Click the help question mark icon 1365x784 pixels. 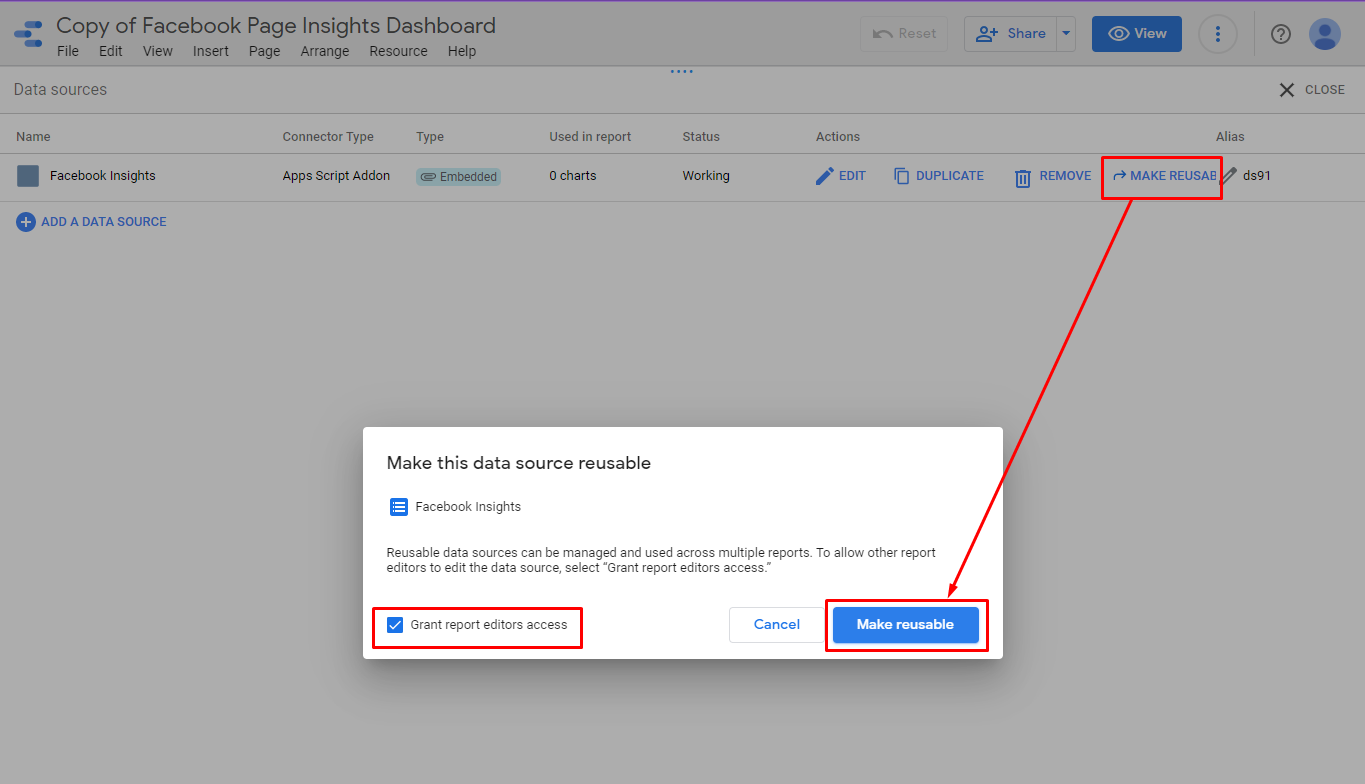[x=1280, y=34]
